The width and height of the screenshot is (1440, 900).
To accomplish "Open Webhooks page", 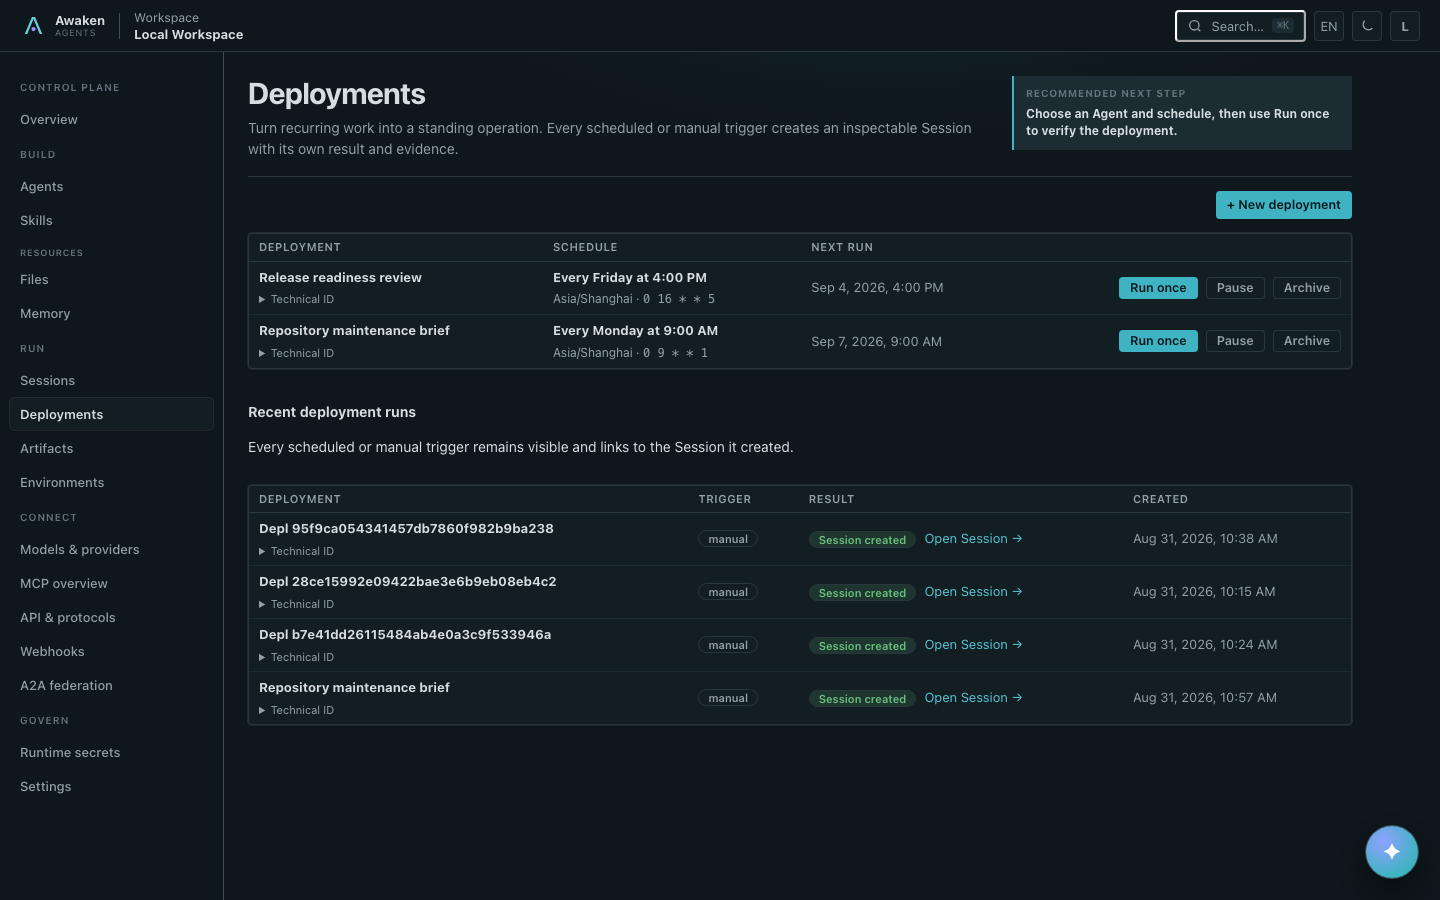I will [x=111, y=651].
